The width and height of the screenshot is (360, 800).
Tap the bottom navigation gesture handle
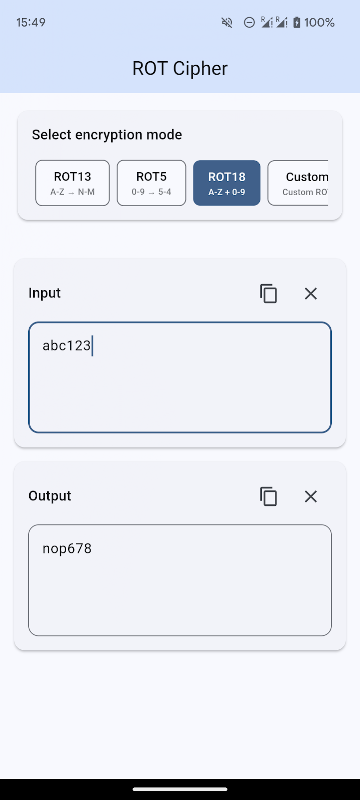(x=180, y=789)
